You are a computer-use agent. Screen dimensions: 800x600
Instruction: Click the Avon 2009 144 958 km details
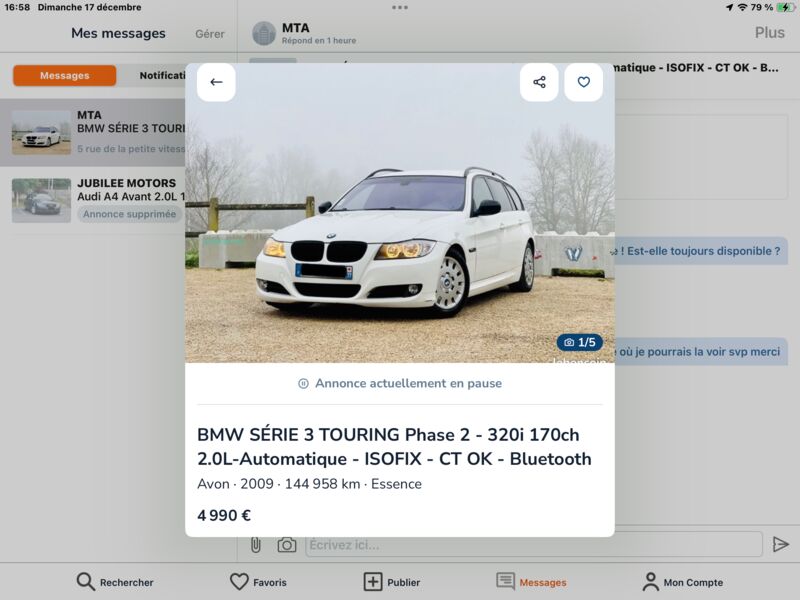tap(309, 484)
